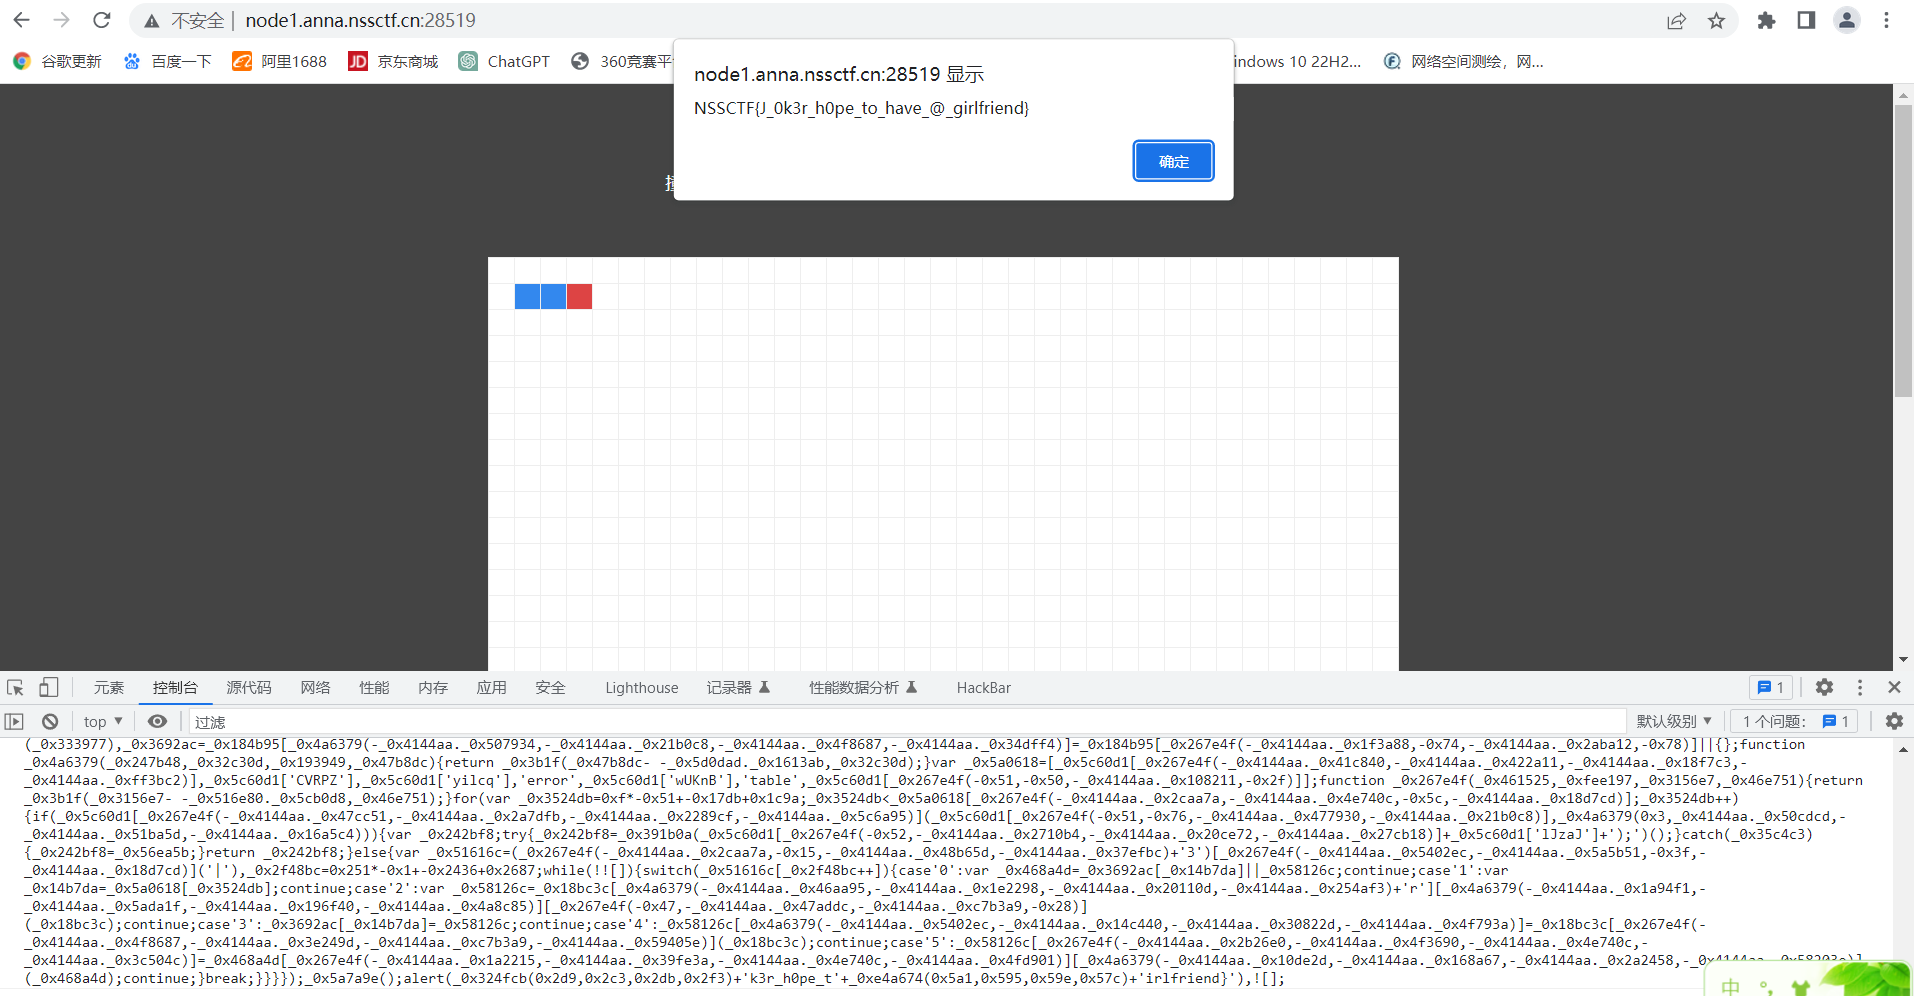The image size is (1914, 996).
Task: Click the page scrollbar down arrow
Action: 1903,660
